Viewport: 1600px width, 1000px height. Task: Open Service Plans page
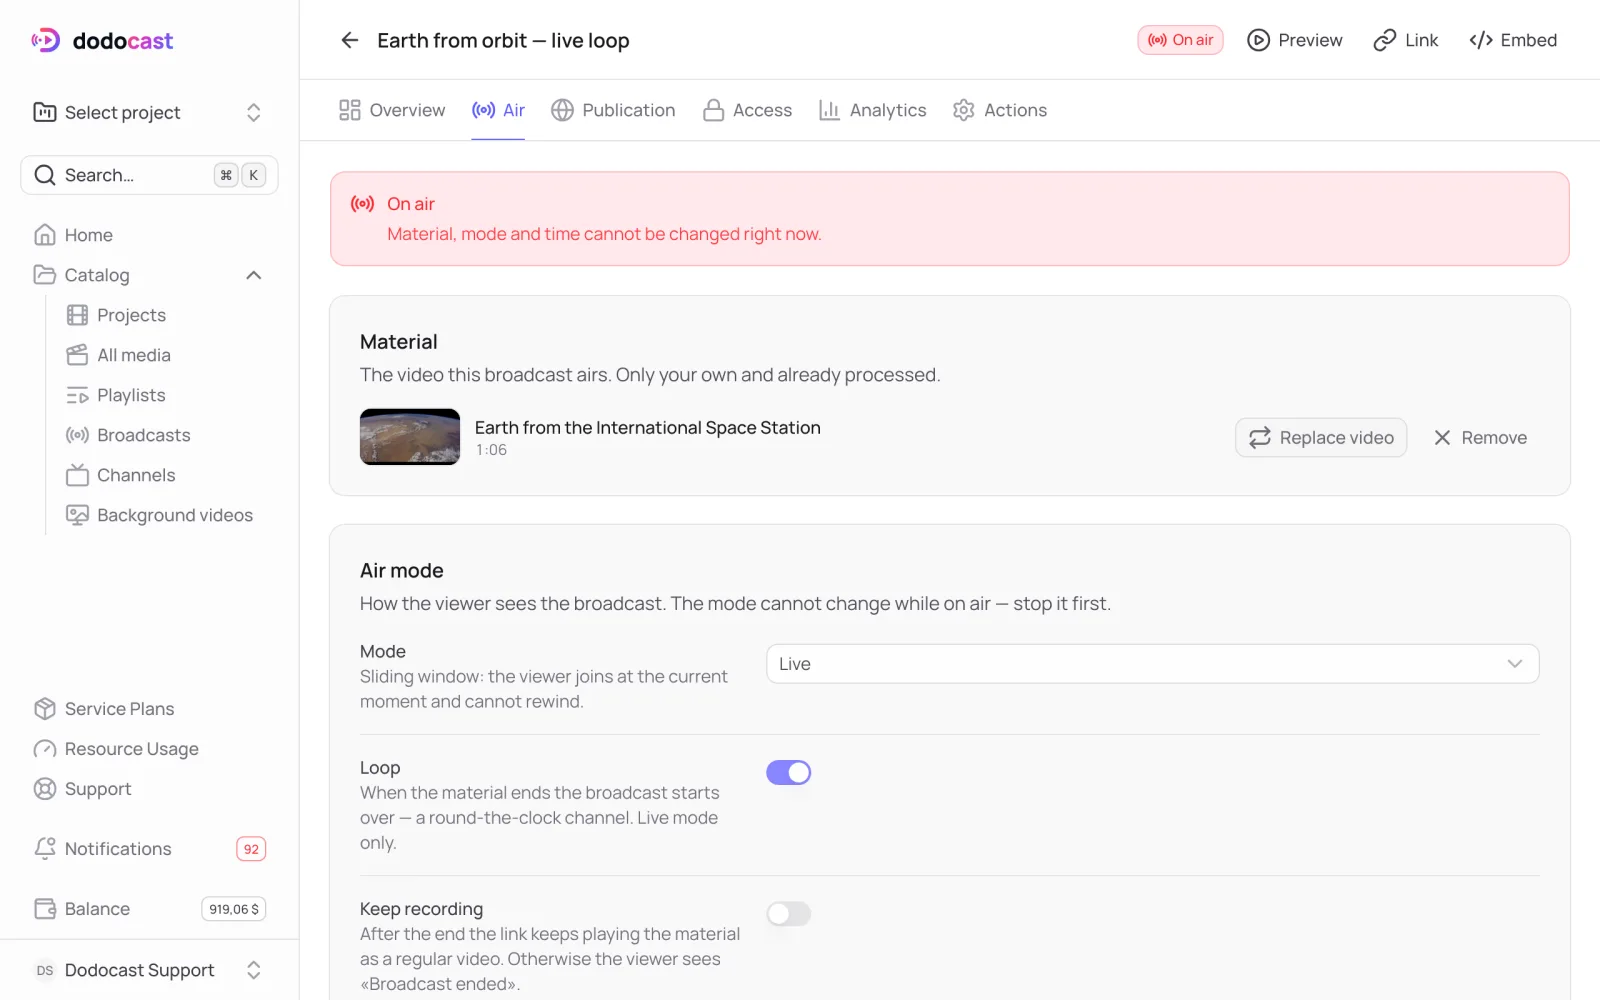[150, 709]
